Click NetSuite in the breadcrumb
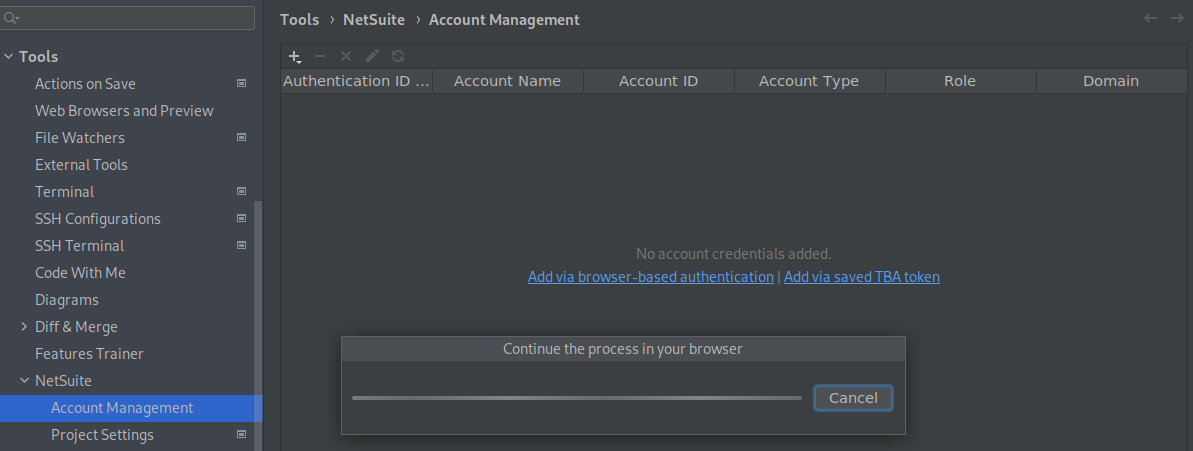Image resolution: width=1193 pixels, height=451 pixels. [x=374, y=20]
